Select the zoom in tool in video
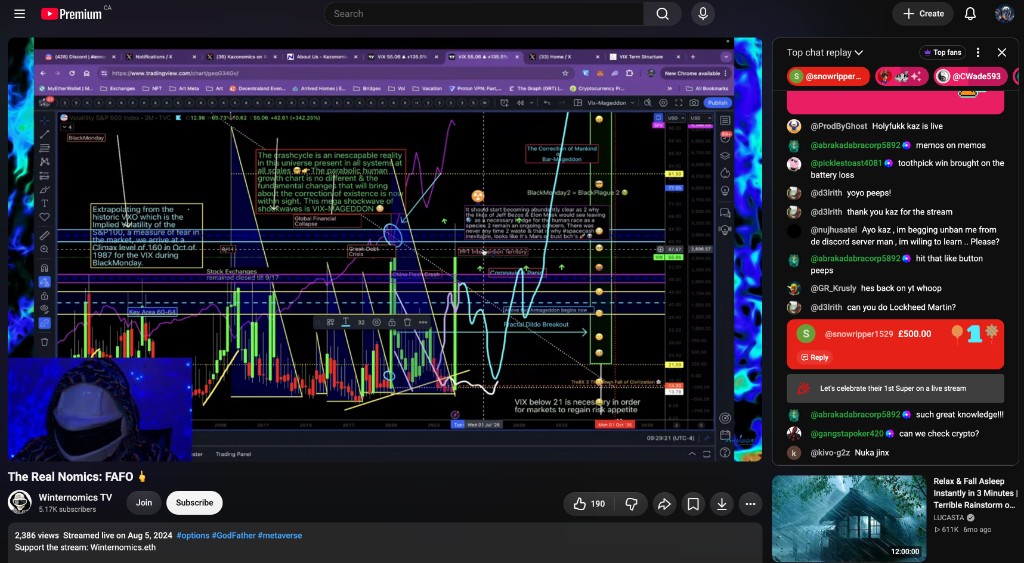This screenshot has width=1024, height=563. [44, 249]
